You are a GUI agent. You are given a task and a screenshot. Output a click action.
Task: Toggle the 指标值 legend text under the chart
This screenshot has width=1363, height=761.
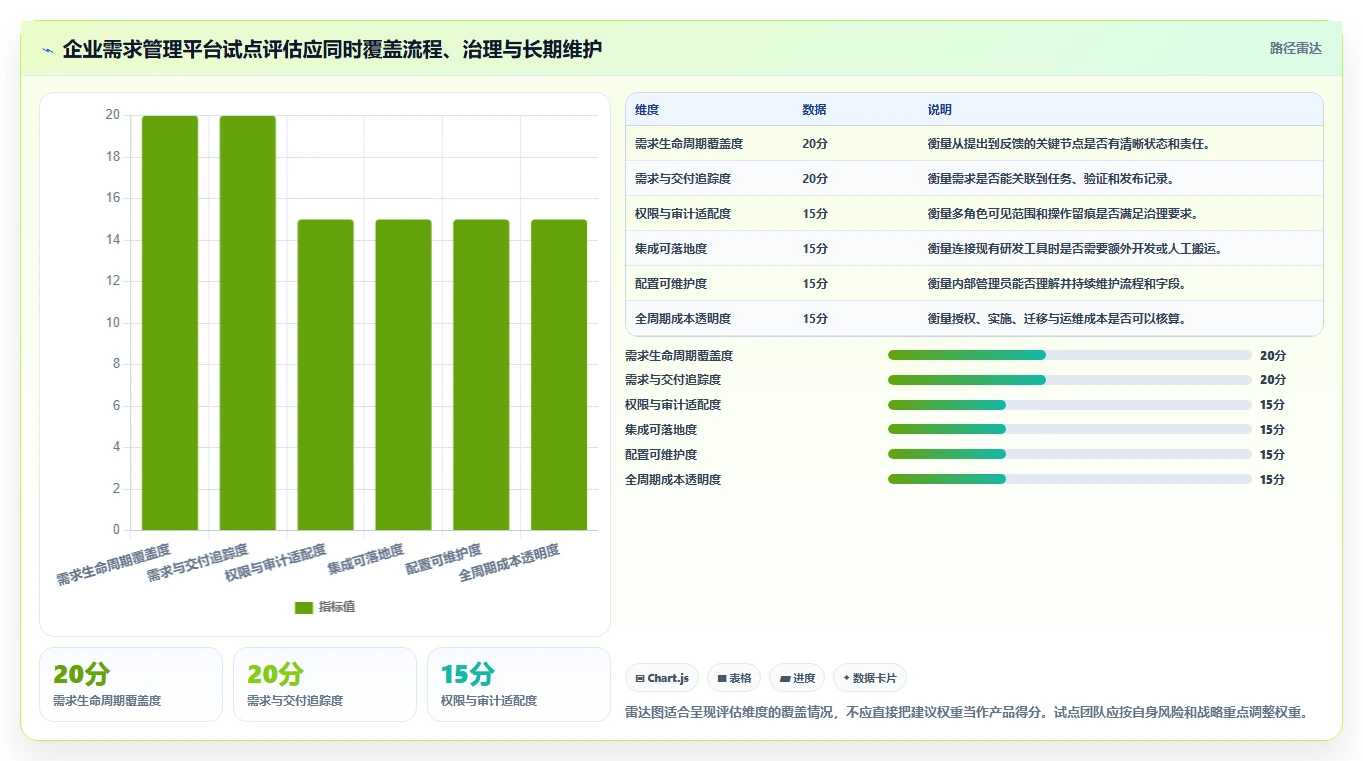337,608
